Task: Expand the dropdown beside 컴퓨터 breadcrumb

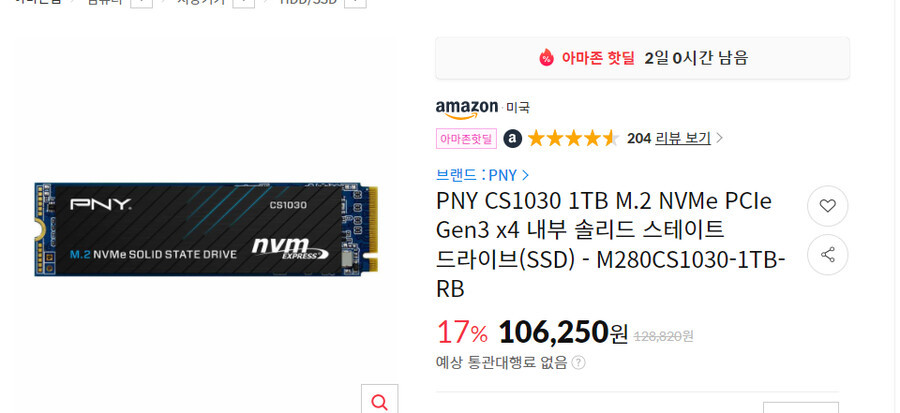Action: 142,2
